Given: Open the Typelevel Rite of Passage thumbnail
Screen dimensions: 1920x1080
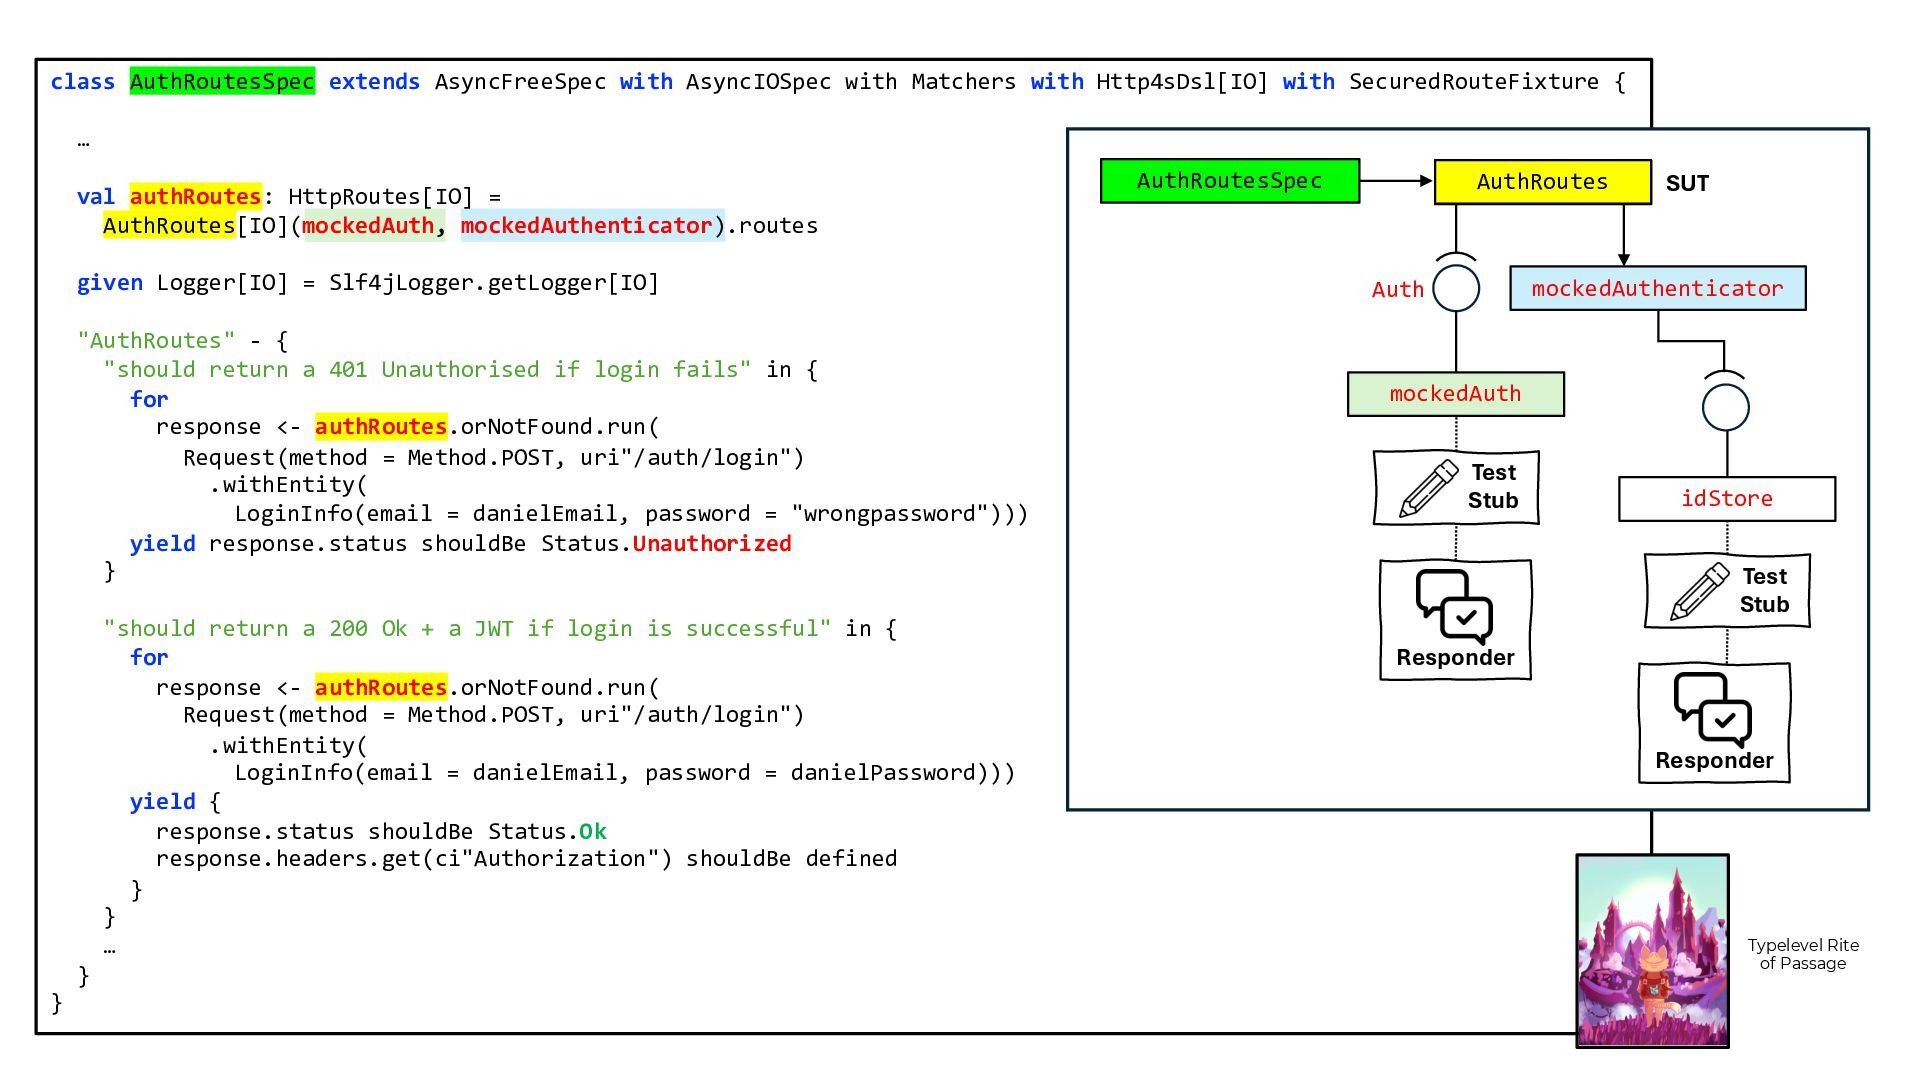Looking at the screenshot, I should point(1652,950).
